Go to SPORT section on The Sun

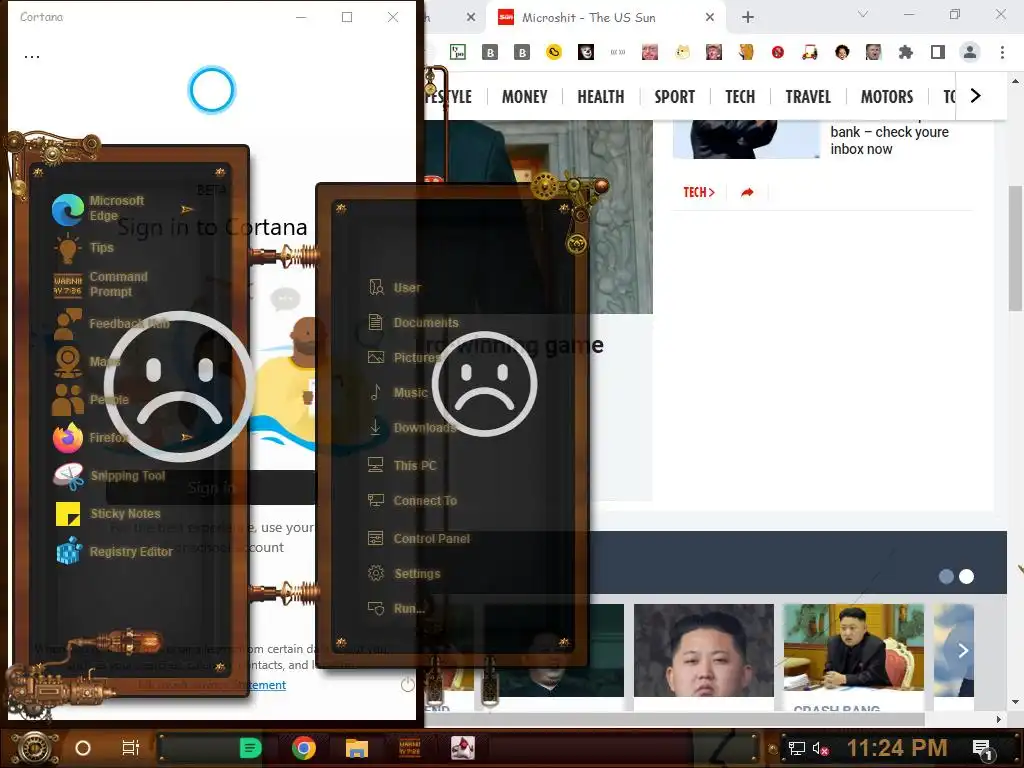pos(675,97)
